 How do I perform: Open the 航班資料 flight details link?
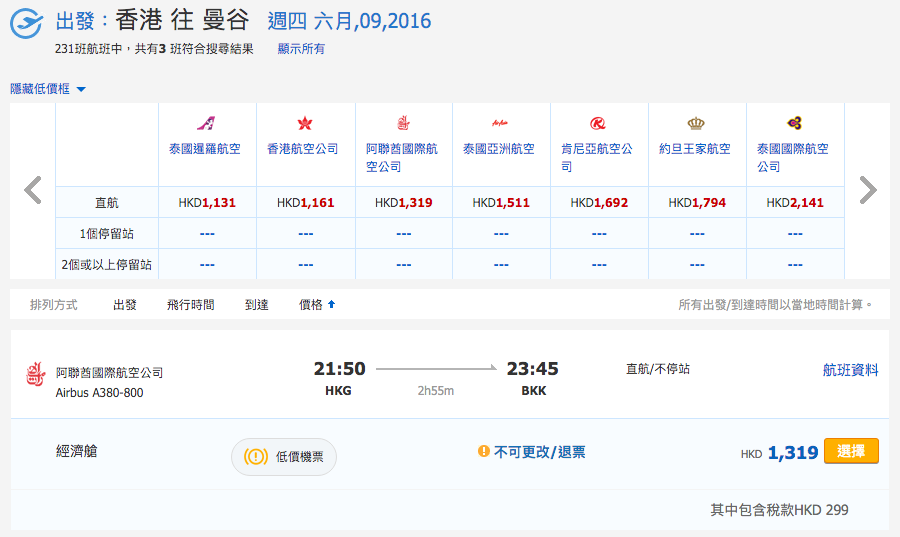point(851,370)
